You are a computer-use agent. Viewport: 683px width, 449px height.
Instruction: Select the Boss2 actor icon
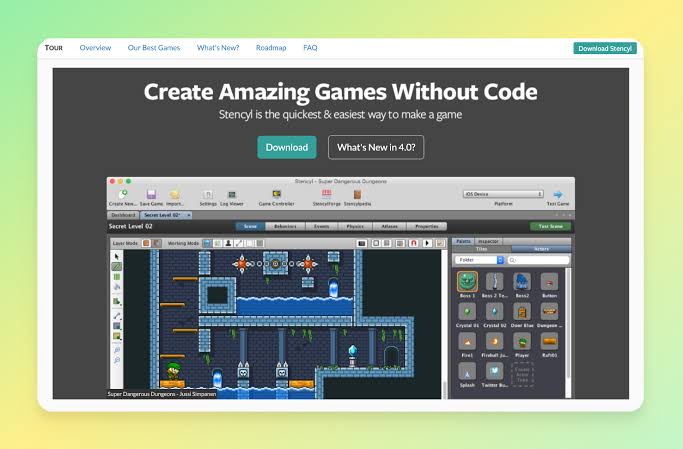click(522, 281)
